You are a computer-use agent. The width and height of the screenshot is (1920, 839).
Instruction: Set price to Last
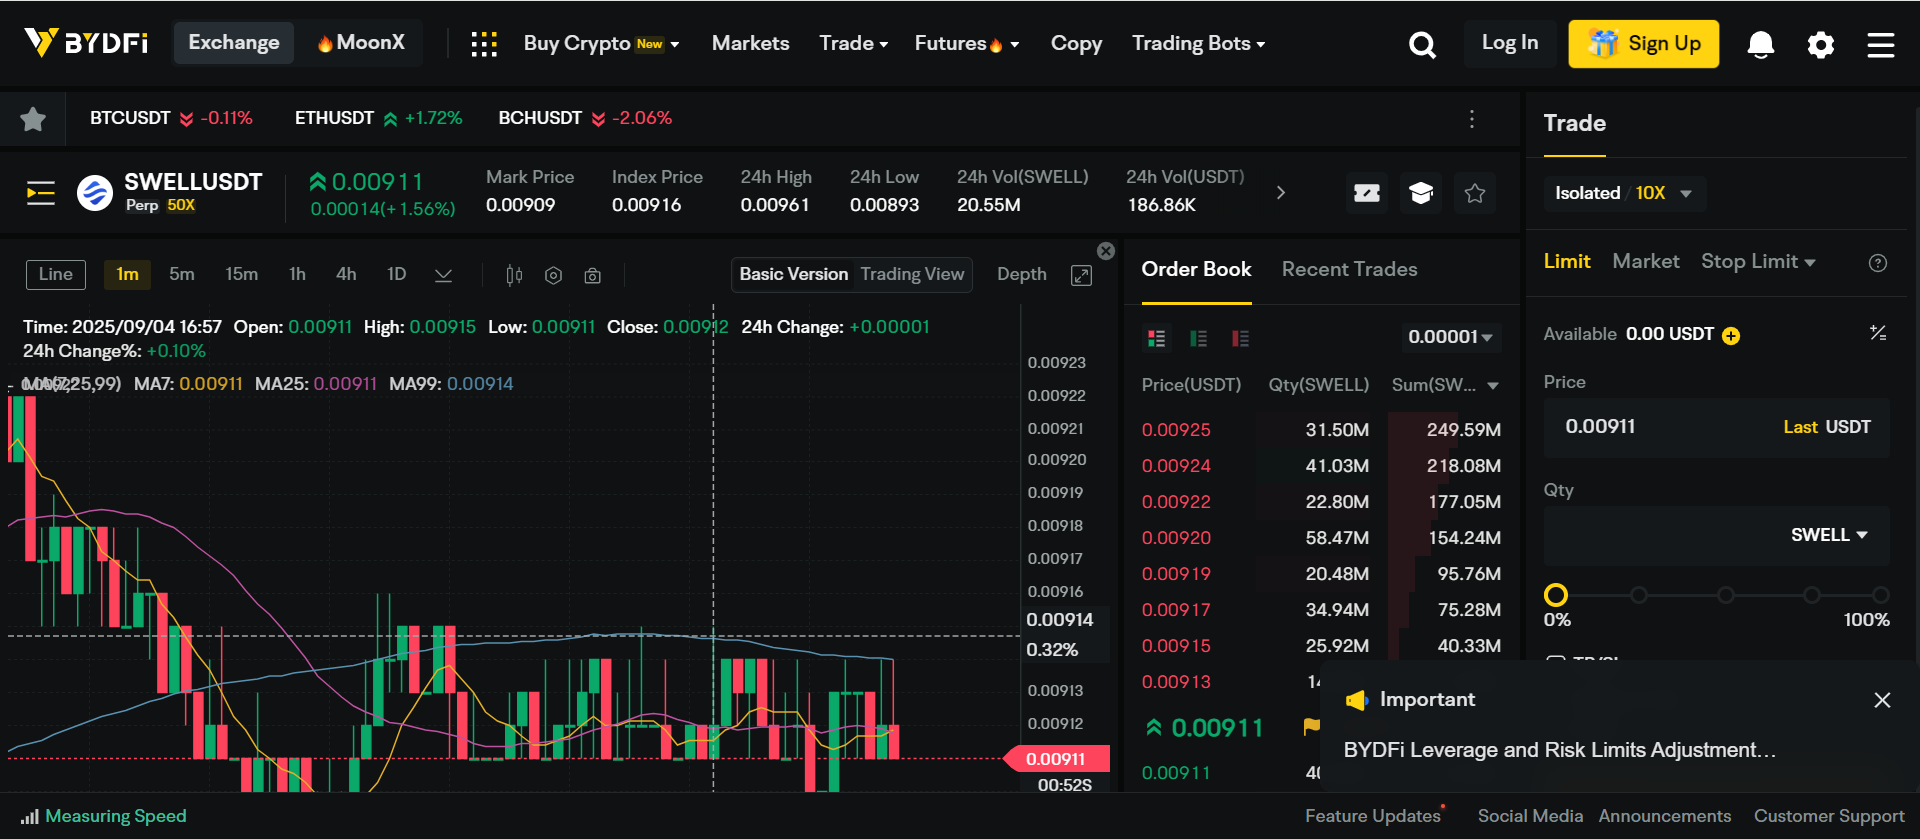[x=1800, y=428]
